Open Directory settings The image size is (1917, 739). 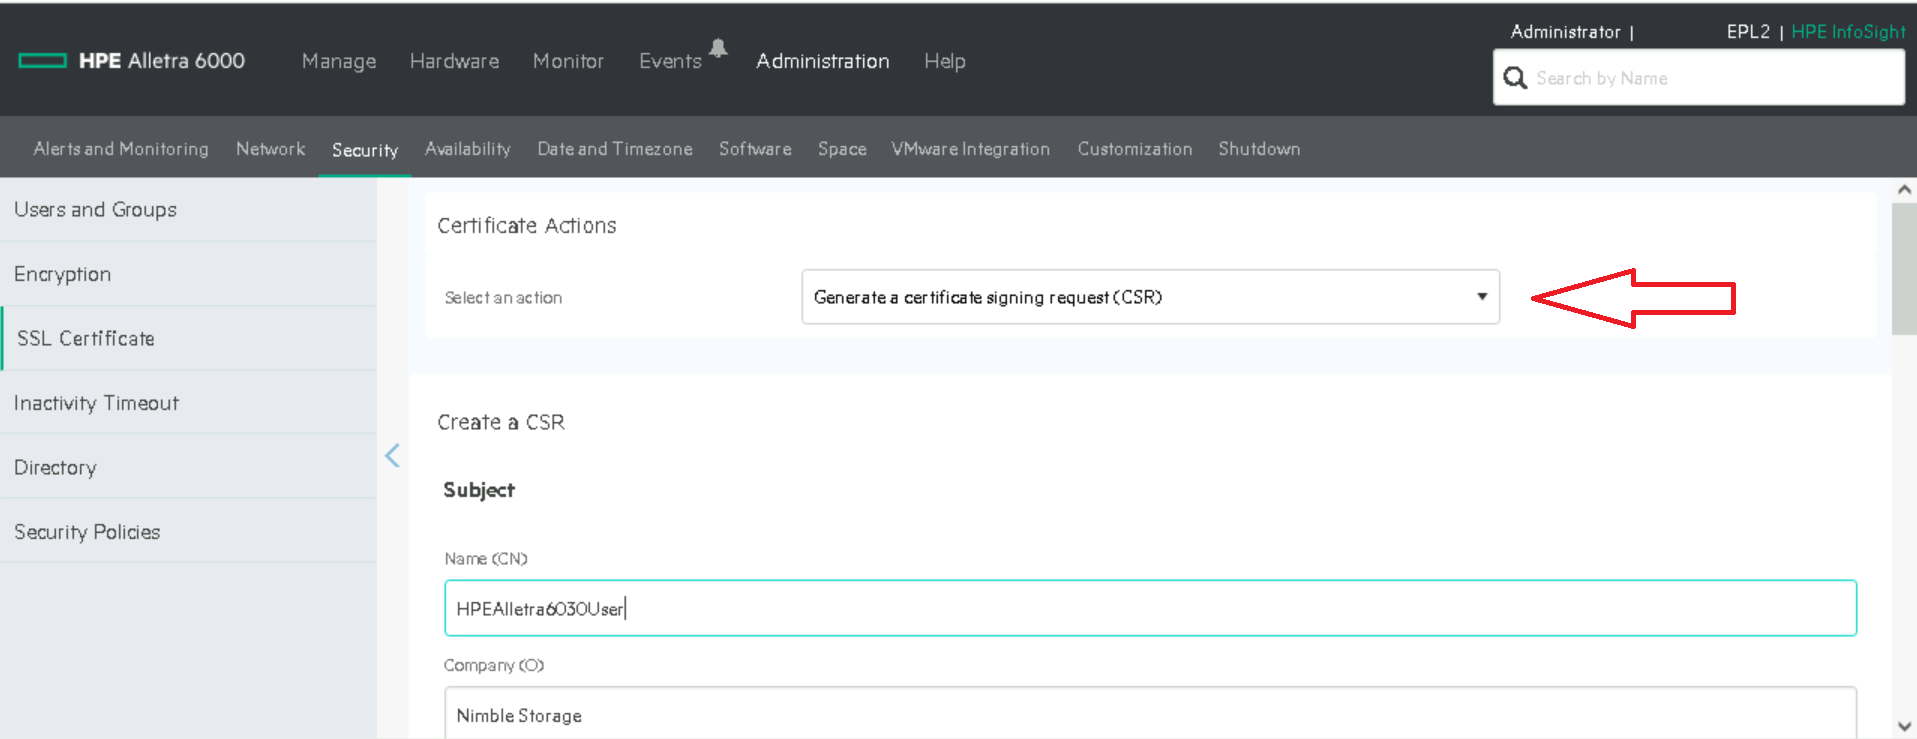[x=188, y=467]
